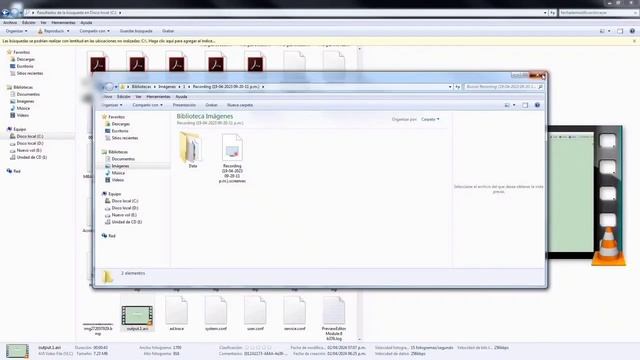Screen dimensions: 640x360
Task: Open Ver menu in front window
Action: pyautogui.click(x=138, y=97)
